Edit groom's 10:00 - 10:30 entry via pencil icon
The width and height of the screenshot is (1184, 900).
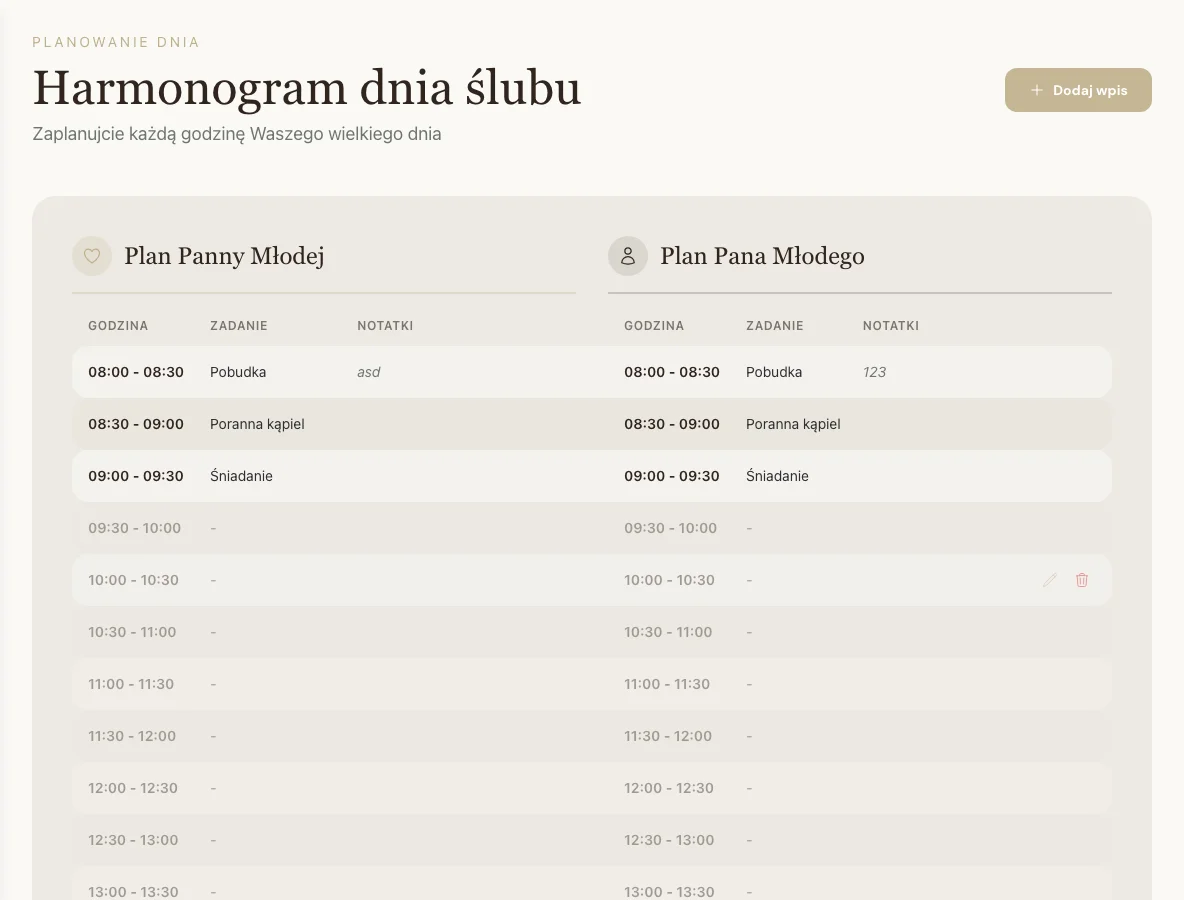(1049, 580)
